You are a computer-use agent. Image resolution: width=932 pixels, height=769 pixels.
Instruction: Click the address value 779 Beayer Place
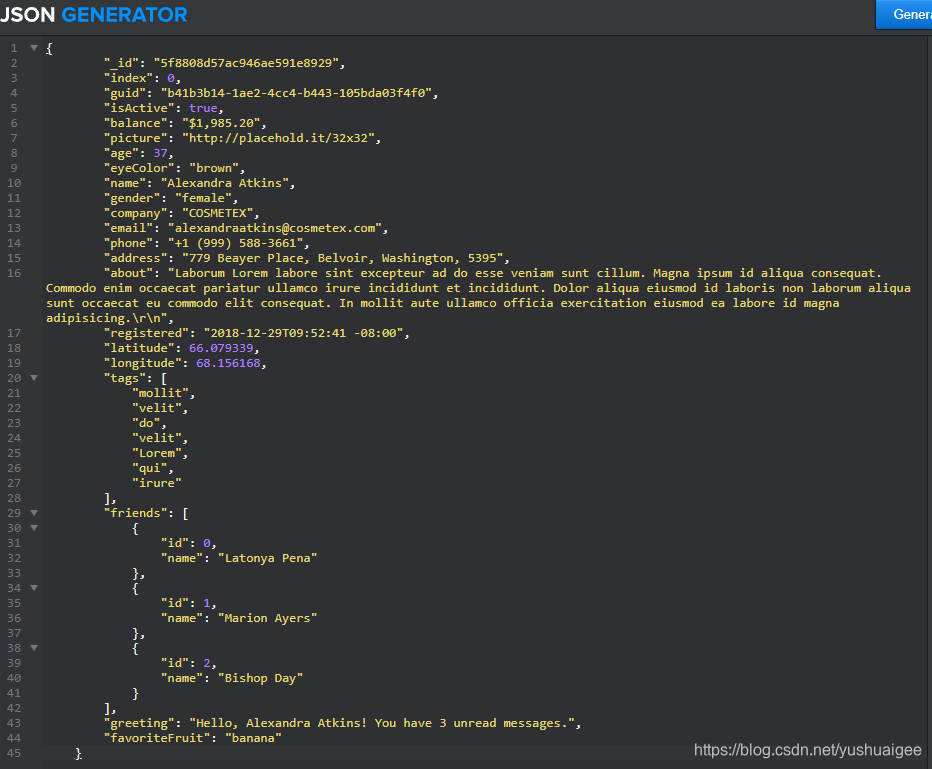245,258
